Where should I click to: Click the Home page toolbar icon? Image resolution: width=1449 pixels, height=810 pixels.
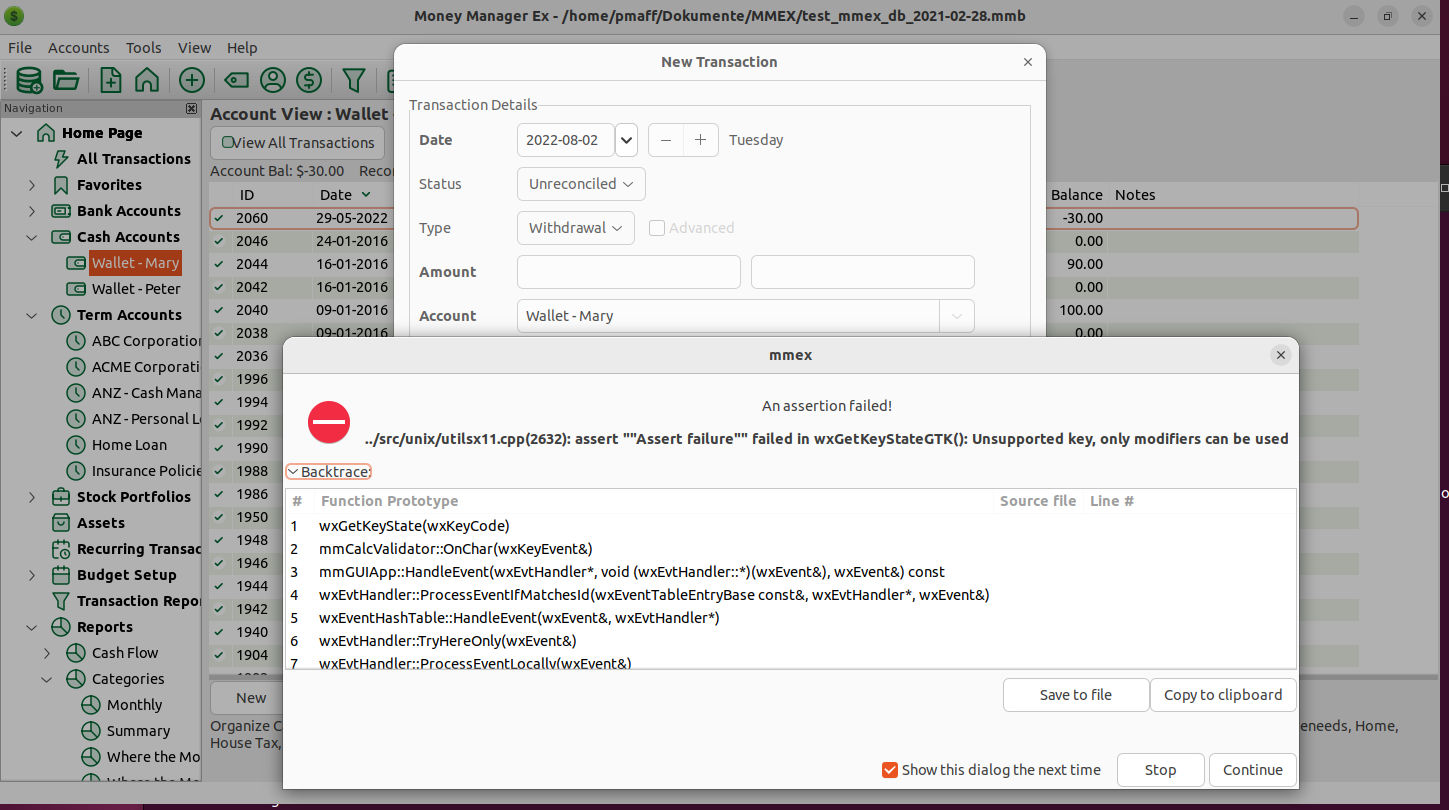pyautogui.click(x=147, y=80)
